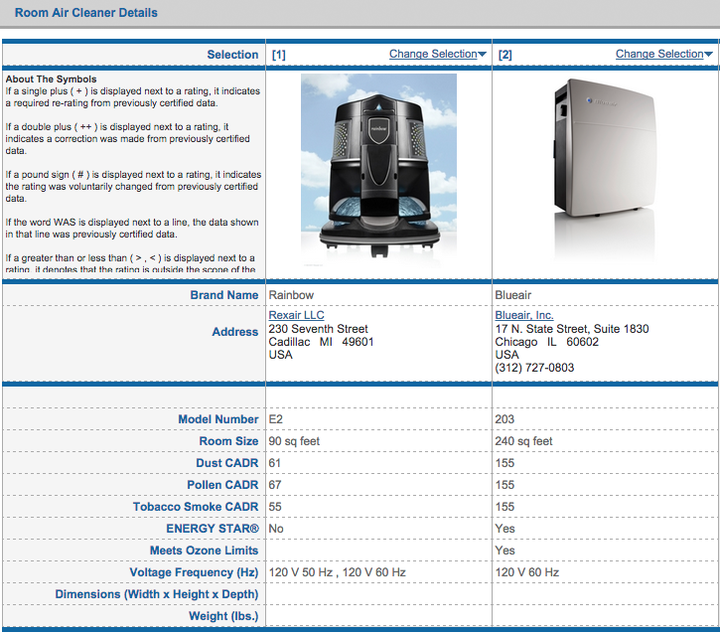
Task: Select the Meets Ozone Limits value Yes
Action: click(x=505, y=550)
